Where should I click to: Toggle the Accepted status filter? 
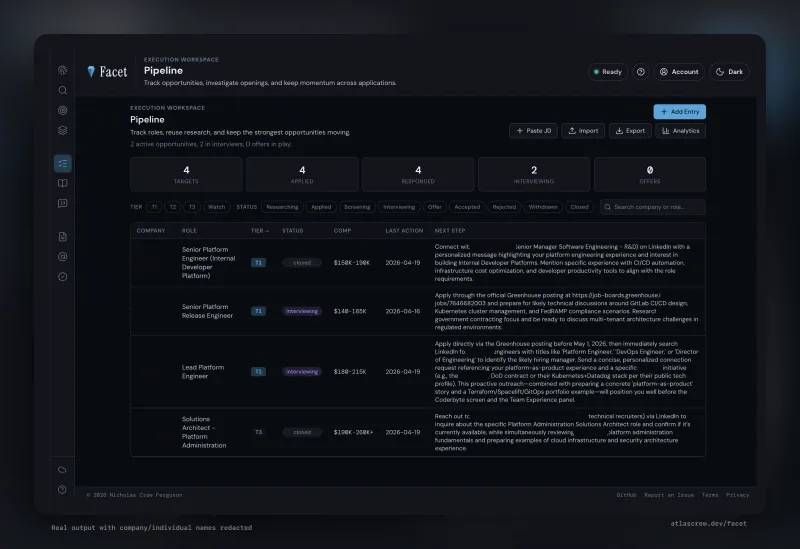467,207
